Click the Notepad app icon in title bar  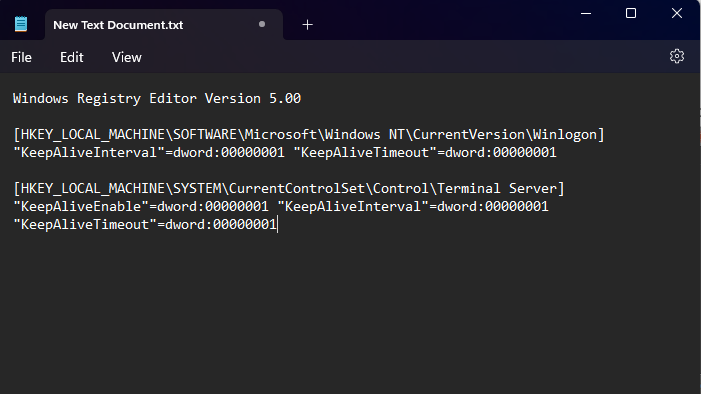coord(21,24)
